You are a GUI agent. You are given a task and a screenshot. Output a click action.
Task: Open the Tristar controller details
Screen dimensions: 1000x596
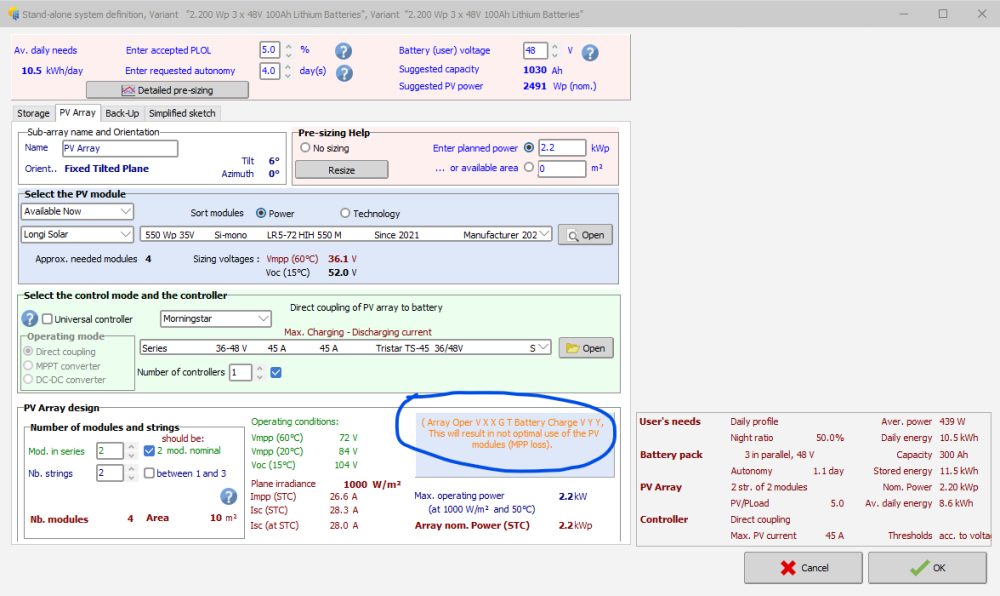coord(585,348)
